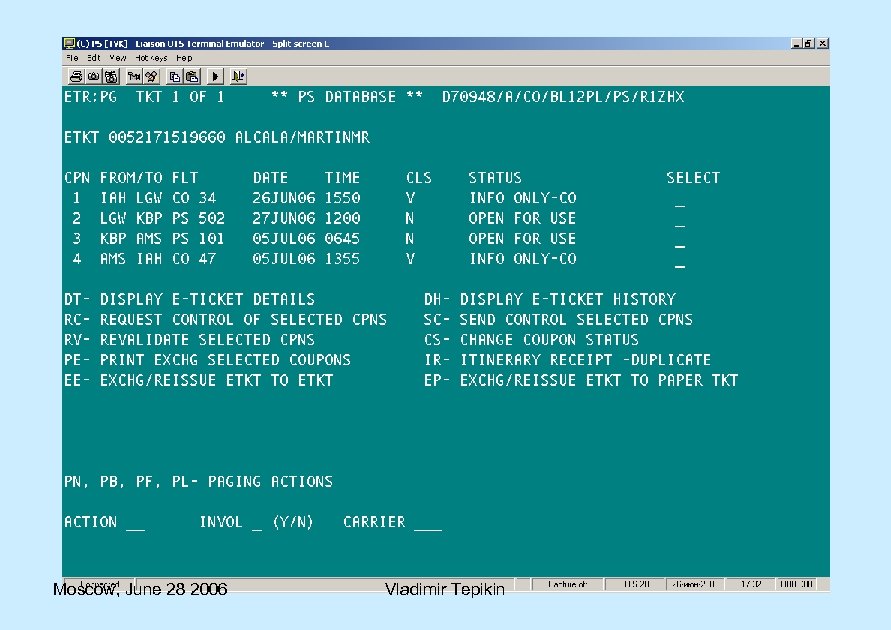Click the ETR:PG text
891x630 pixels.
click(90, 97)
